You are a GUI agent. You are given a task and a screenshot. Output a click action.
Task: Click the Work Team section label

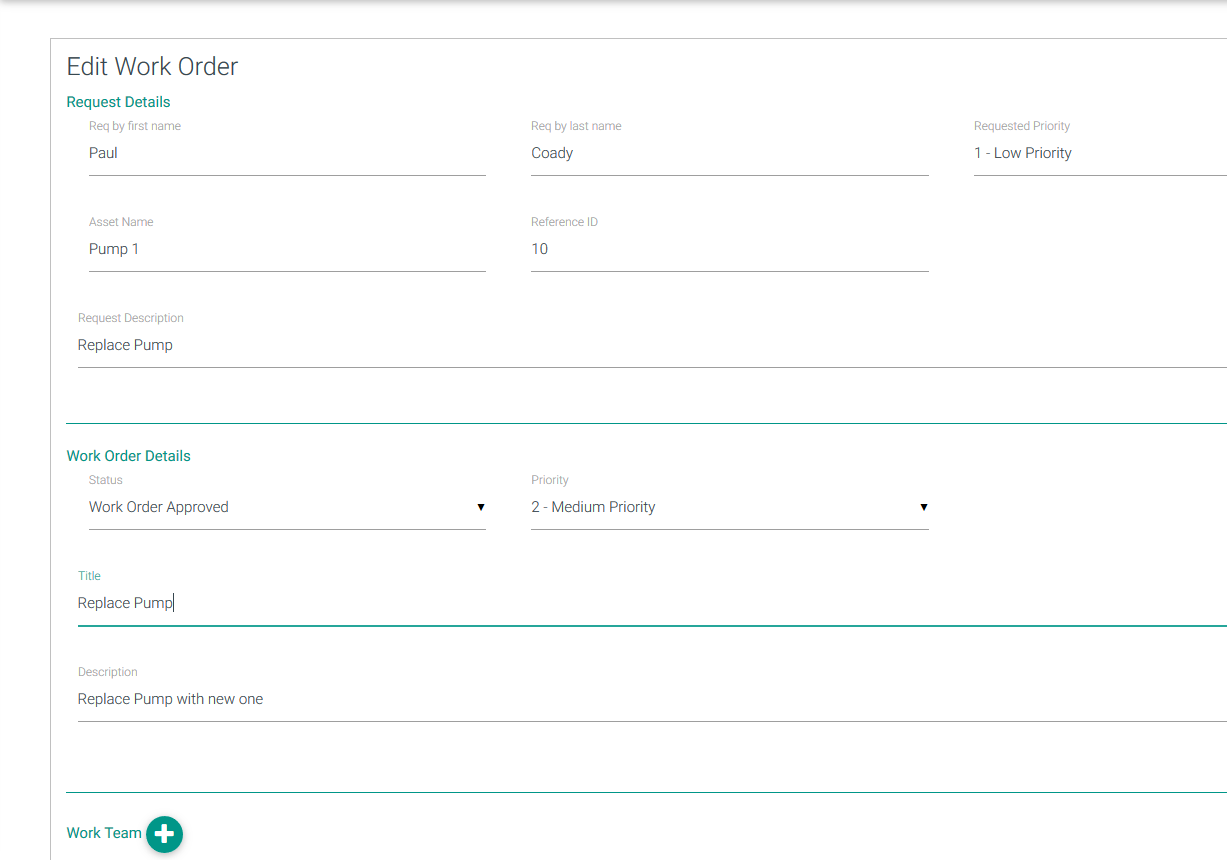click(x=104, y=833)
